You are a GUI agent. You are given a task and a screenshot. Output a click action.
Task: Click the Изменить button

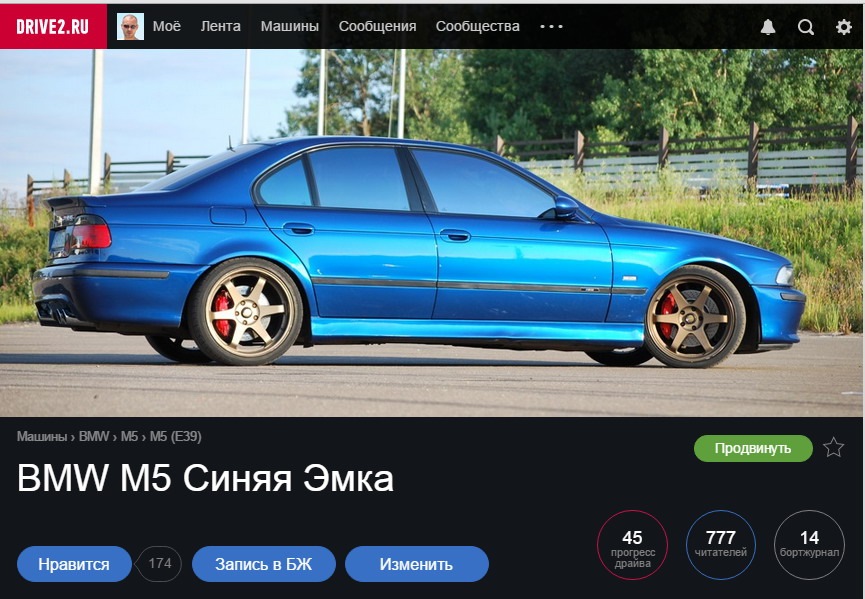(x=417, y=564)
